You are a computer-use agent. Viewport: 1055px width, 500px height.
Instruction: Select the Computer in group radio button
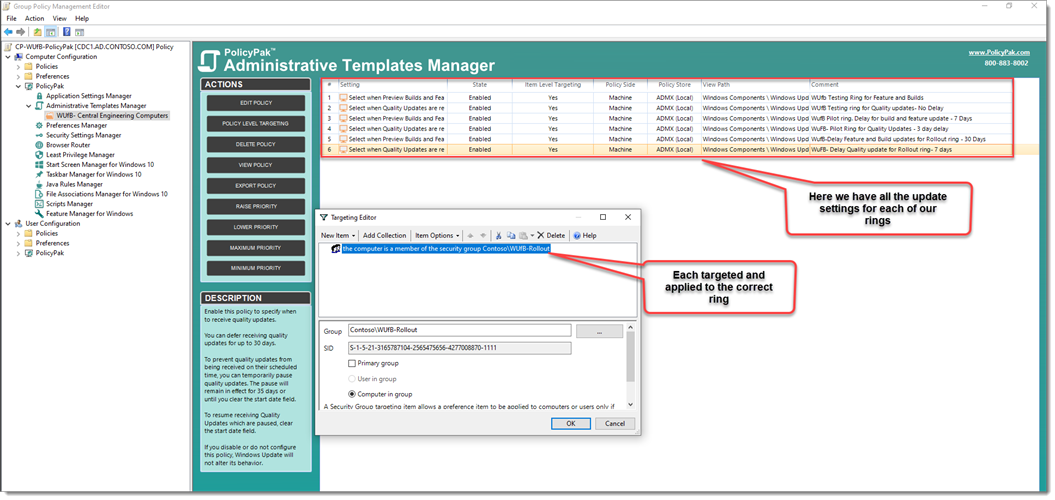click(352, 394)
